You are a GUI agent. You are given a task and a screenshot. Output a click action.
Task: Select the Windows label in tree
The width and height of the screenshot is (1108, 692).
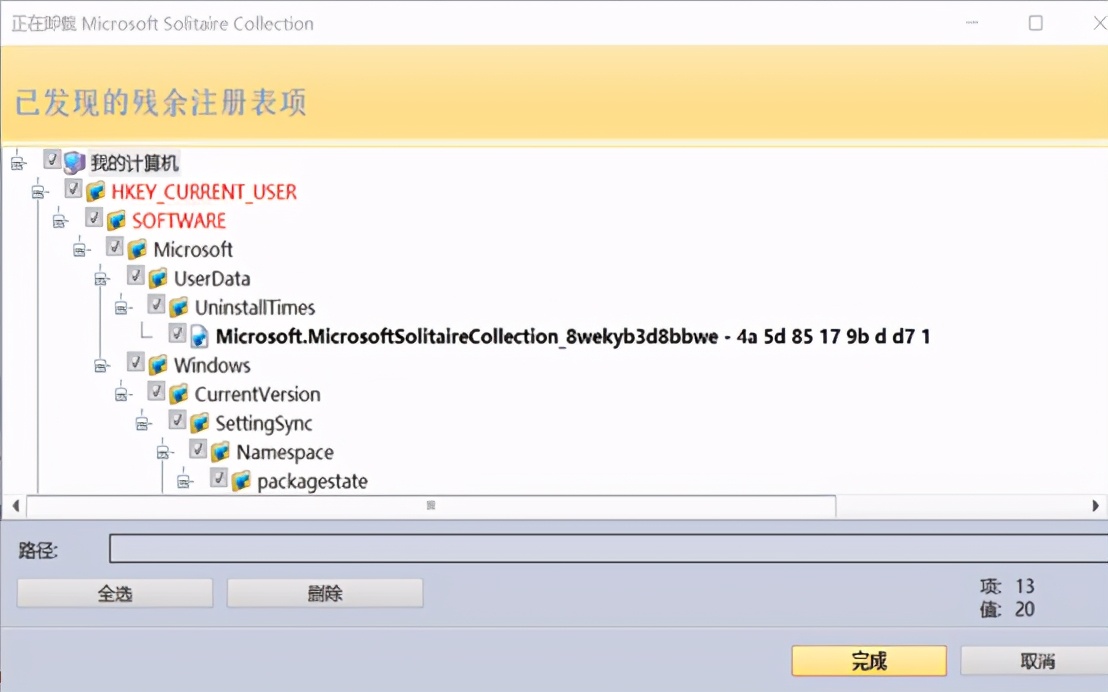pyautogui.click(x=212, y=366)
